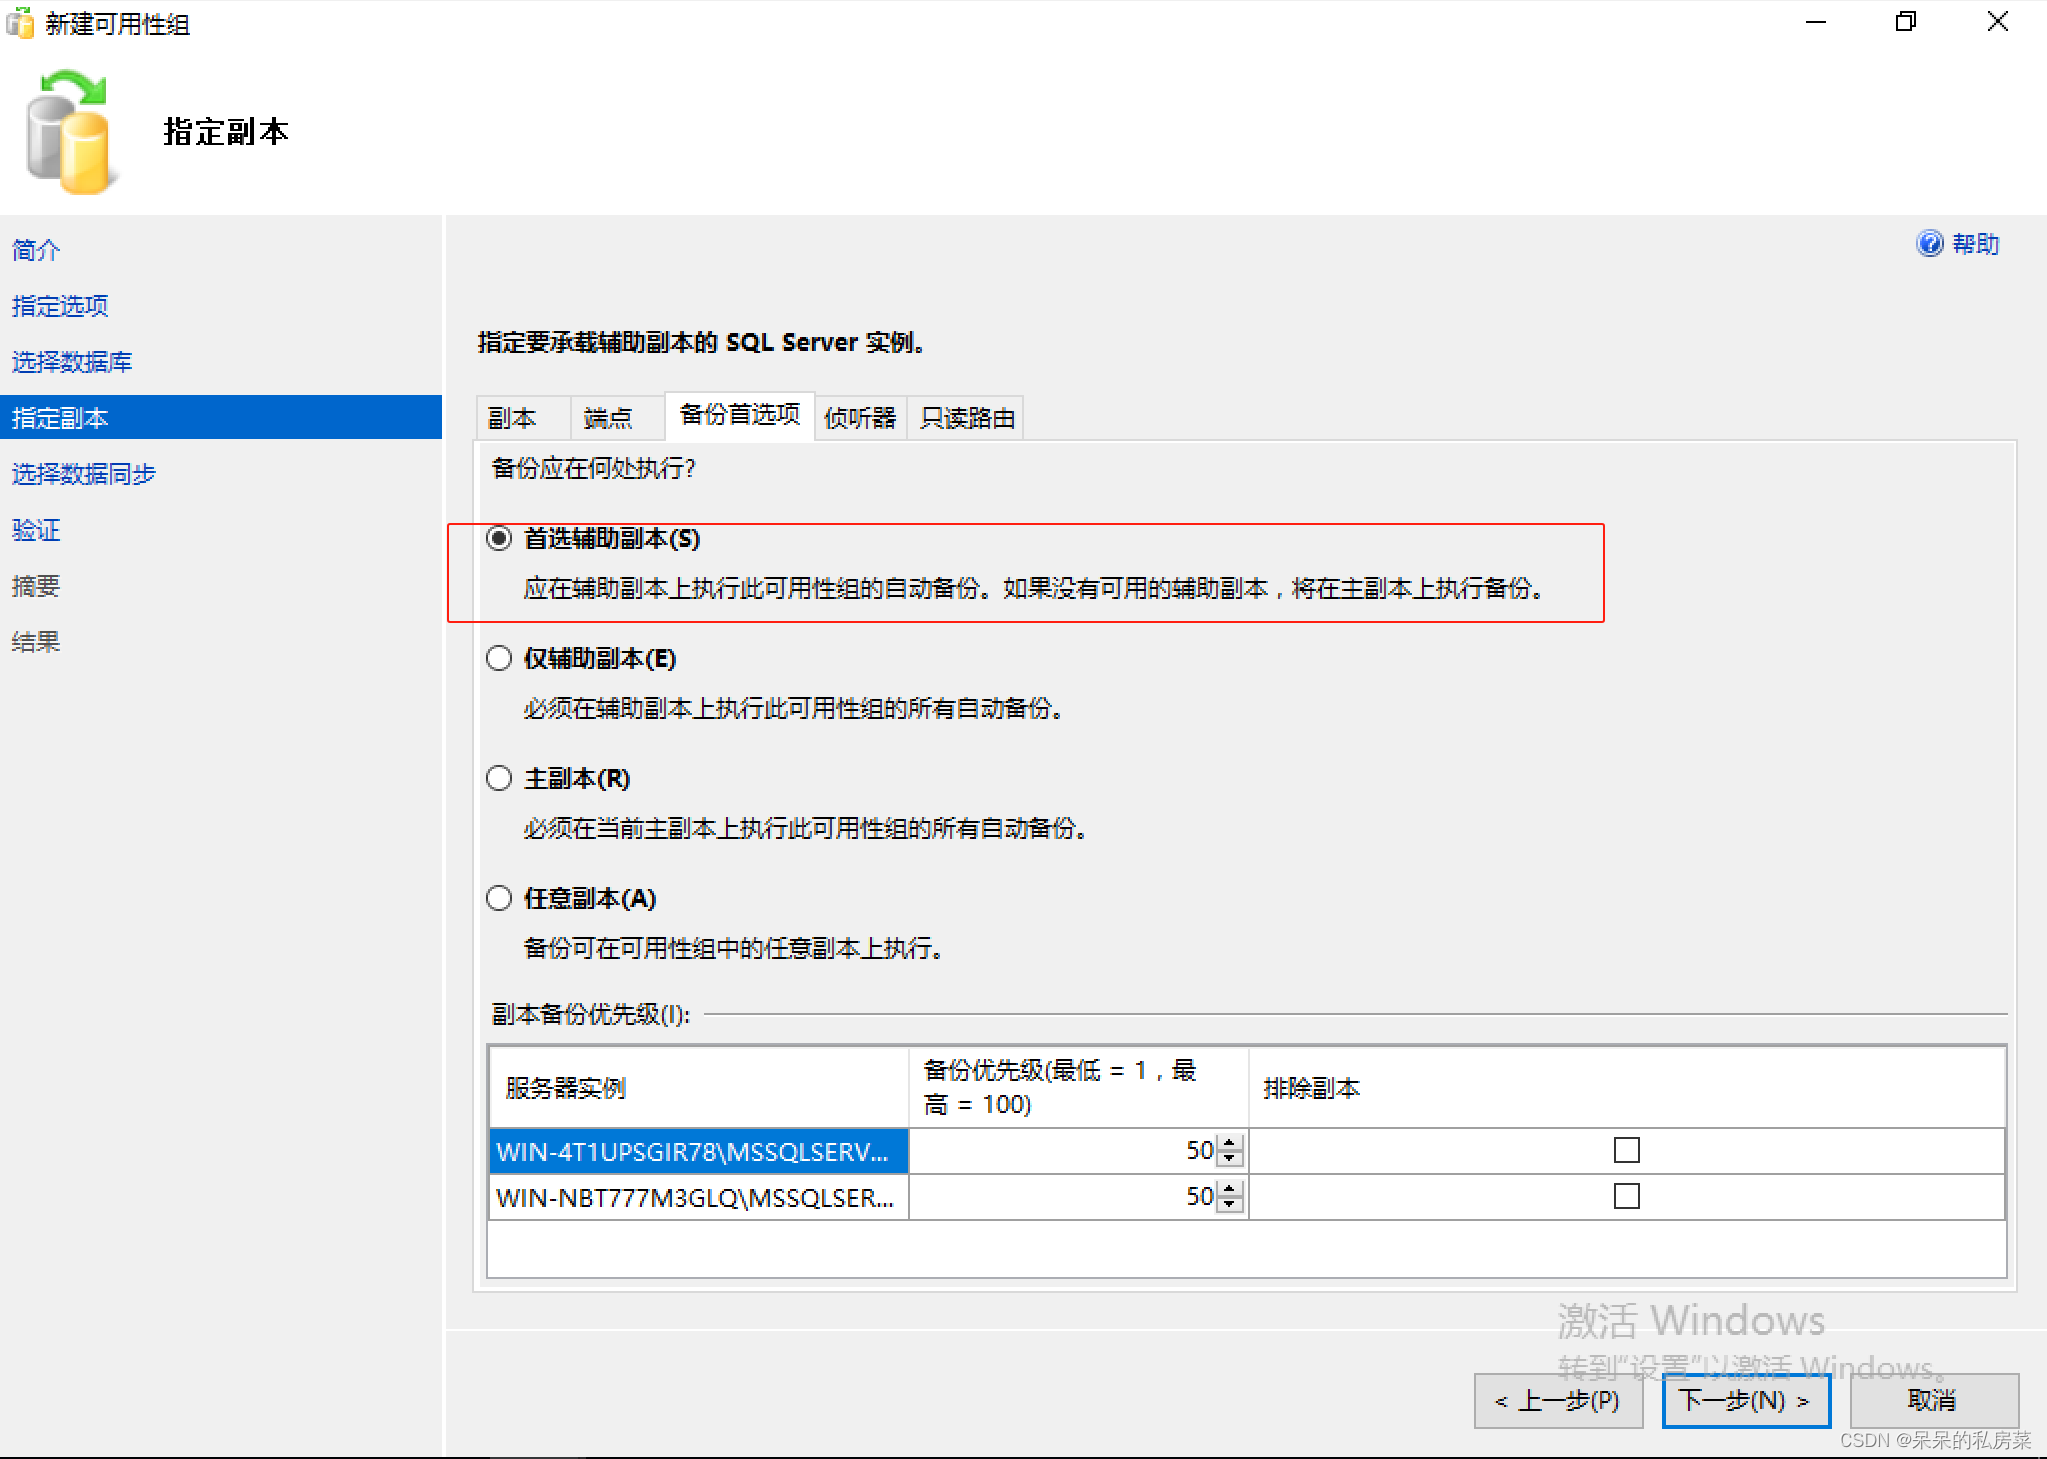Viewport: 2047px width, 1459px height.
Task: Select WIN-NBT777M3GLQ\MSSQLSER... server row
Action: 699,1197
